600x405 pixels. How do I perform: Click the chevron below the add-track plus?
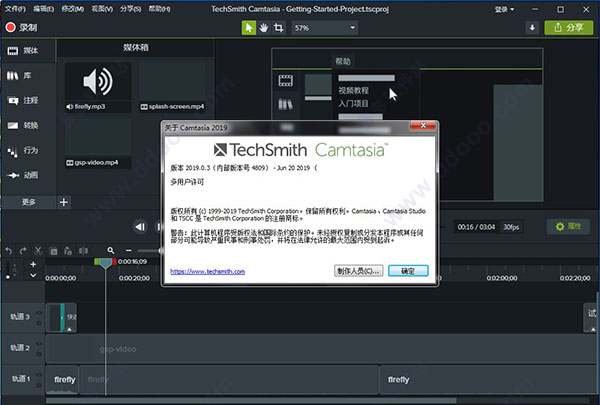[33, 276]
